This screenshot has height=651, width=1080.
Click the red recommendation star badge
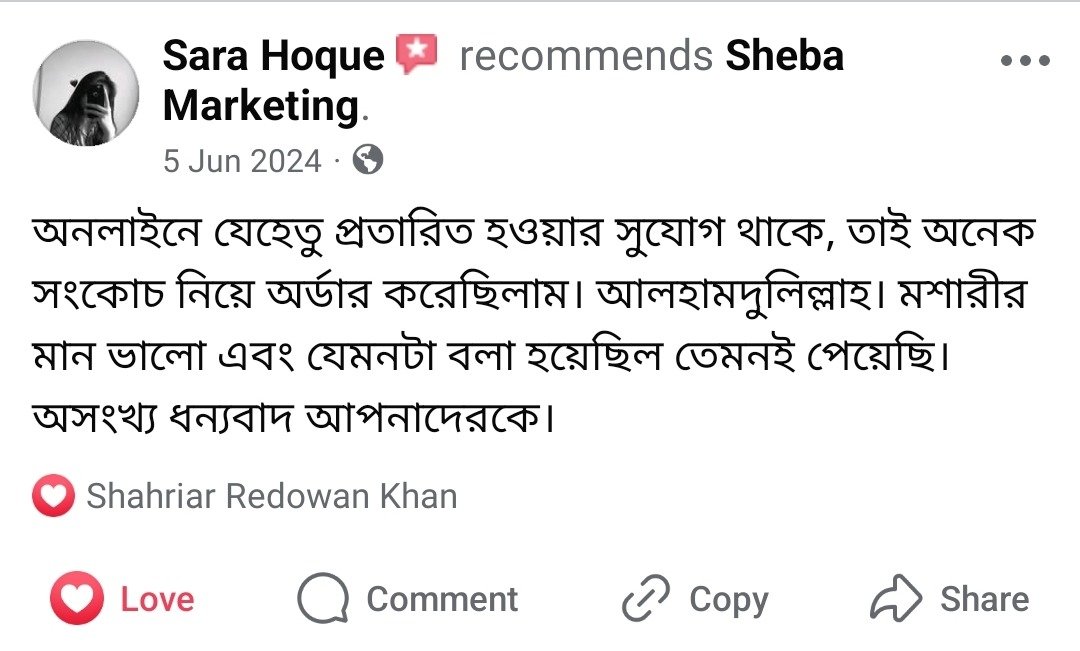pyautogui.click(x=417, y=55)
